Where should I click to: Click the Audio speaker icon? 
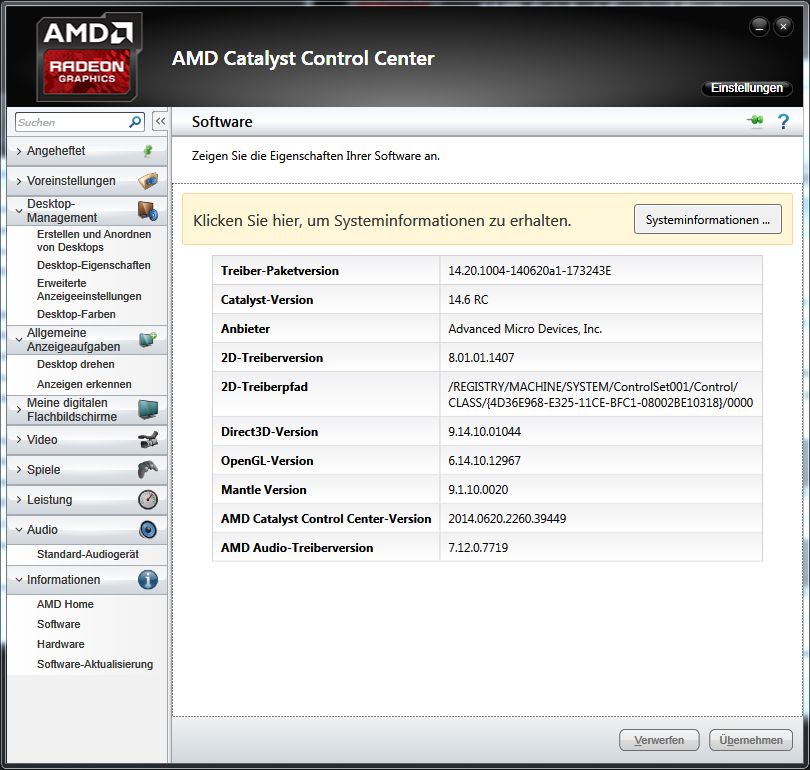(148, 529)
